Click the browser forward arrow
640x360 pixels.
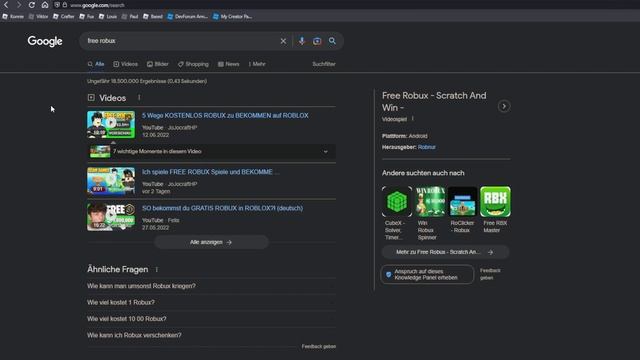pos(19,5)
